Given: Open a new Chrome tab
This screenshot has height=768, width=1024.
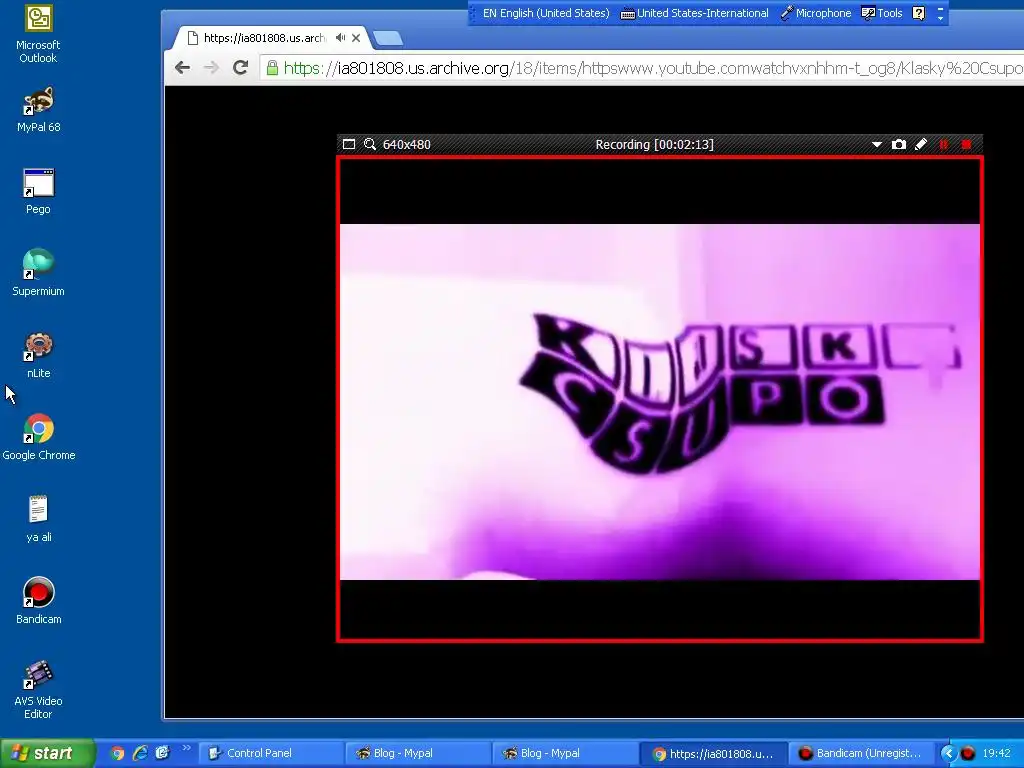Looking at the screenshot, I should (x=388, y=39).
